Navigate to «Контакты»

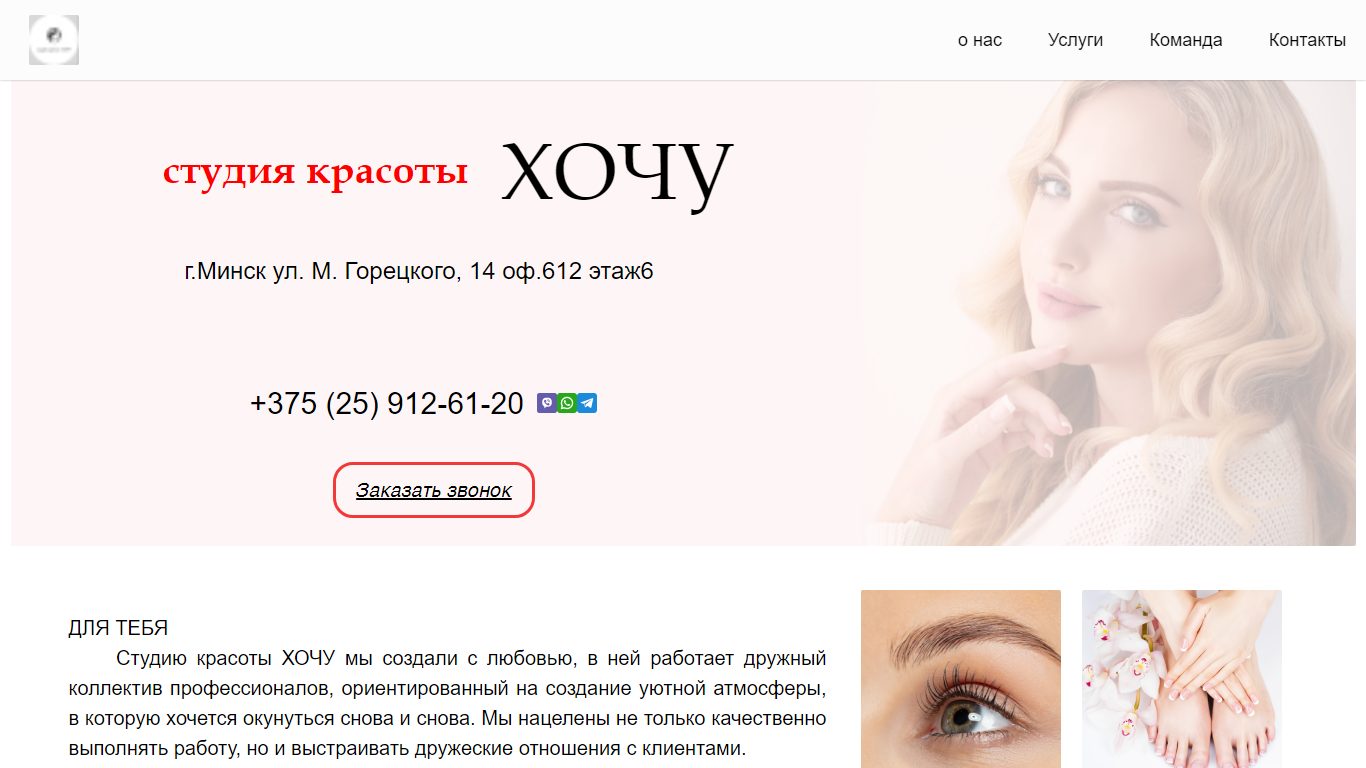tap(1307, 40)
